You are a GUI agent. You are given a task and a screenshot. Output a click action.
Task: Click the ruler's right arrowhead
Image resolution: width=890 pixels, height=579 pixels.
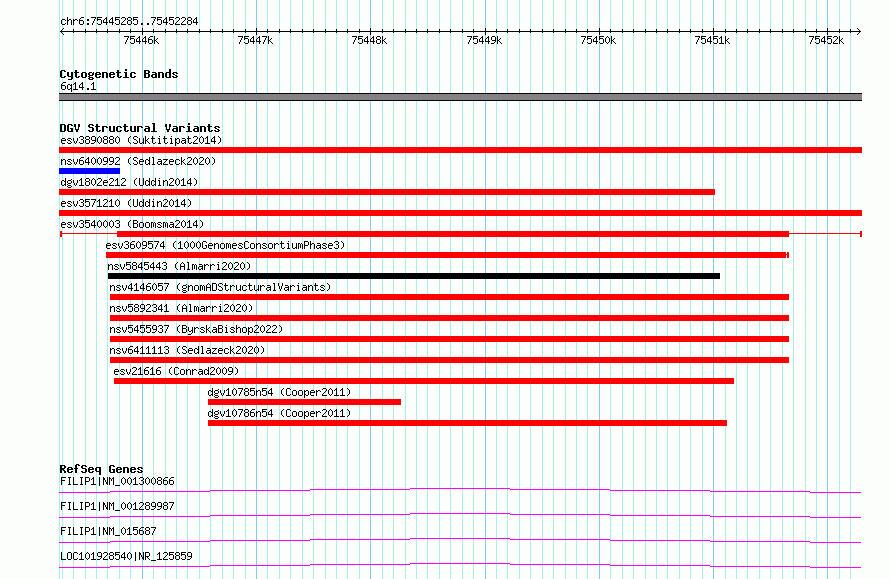(x=859, y=31)
